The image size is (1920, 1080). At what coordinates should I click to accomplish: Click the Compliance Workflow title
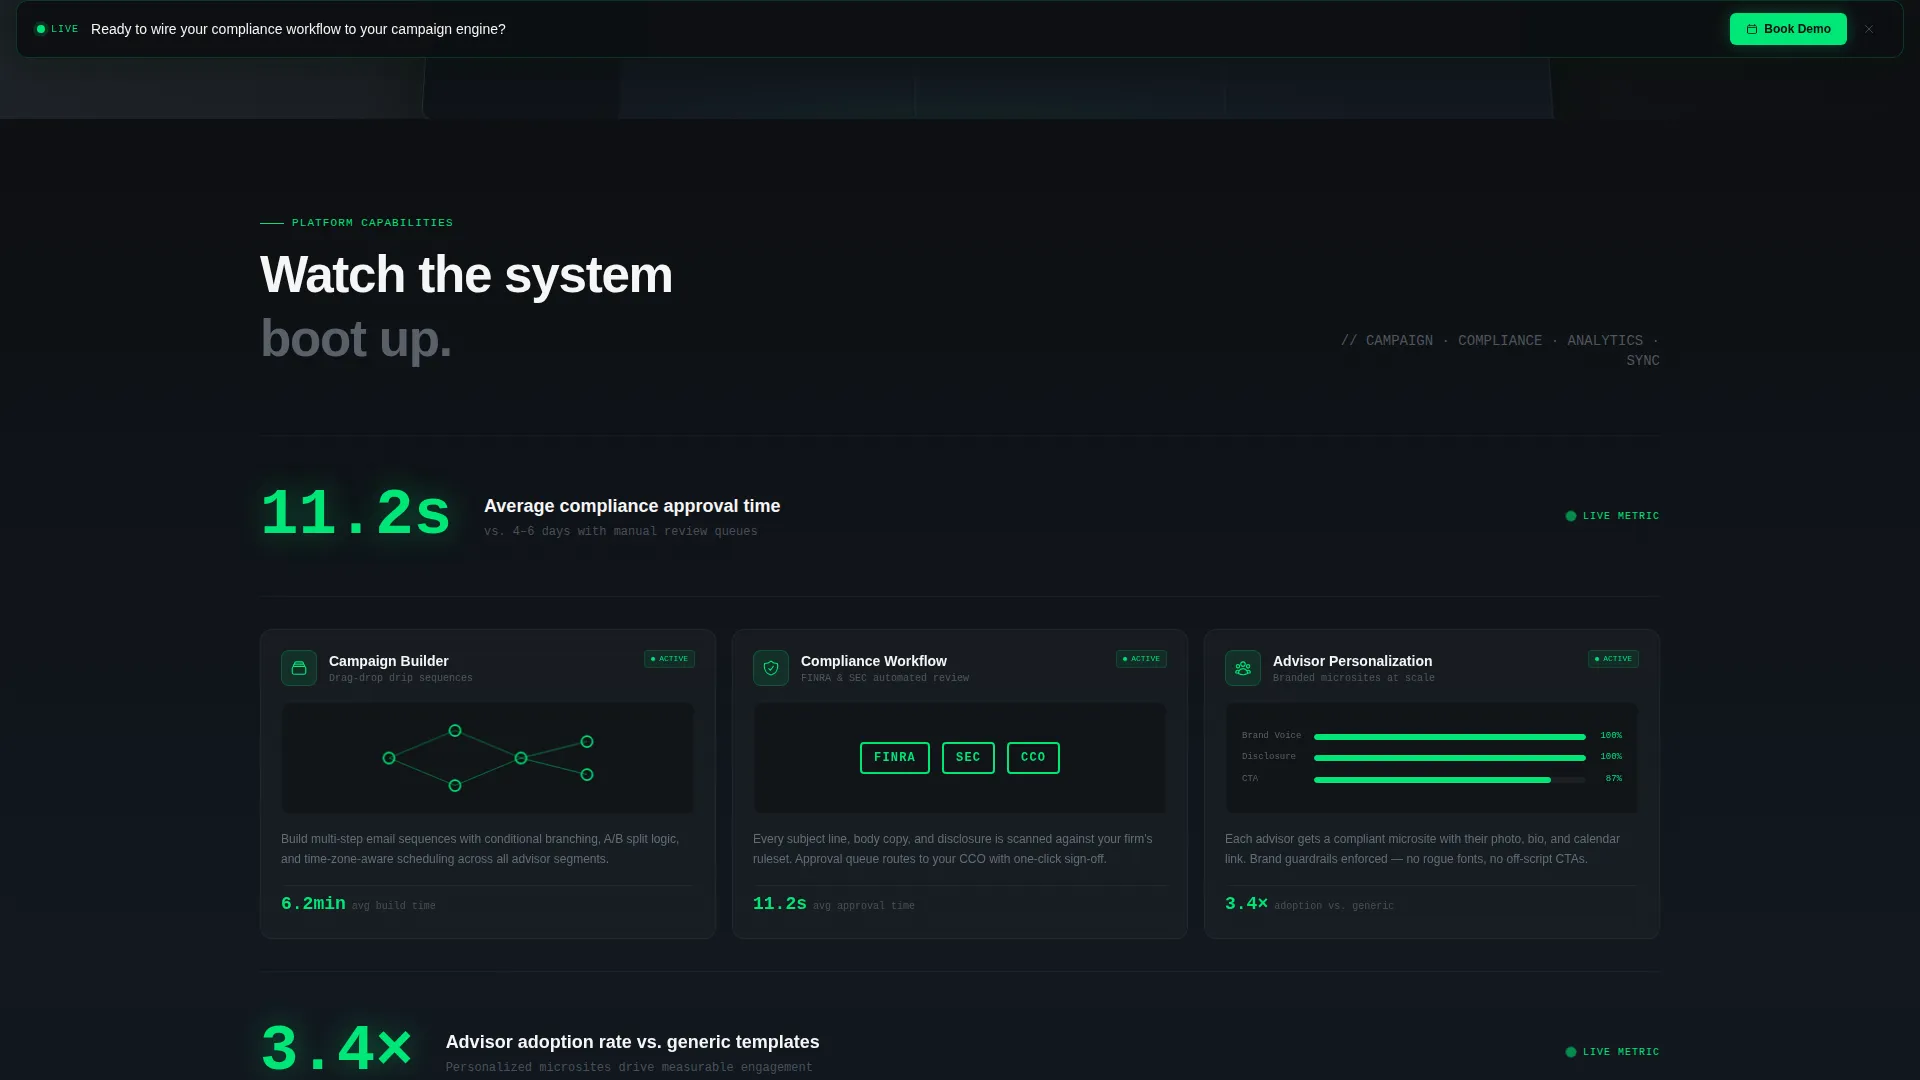pyautogui.click(x=873, y=661)
